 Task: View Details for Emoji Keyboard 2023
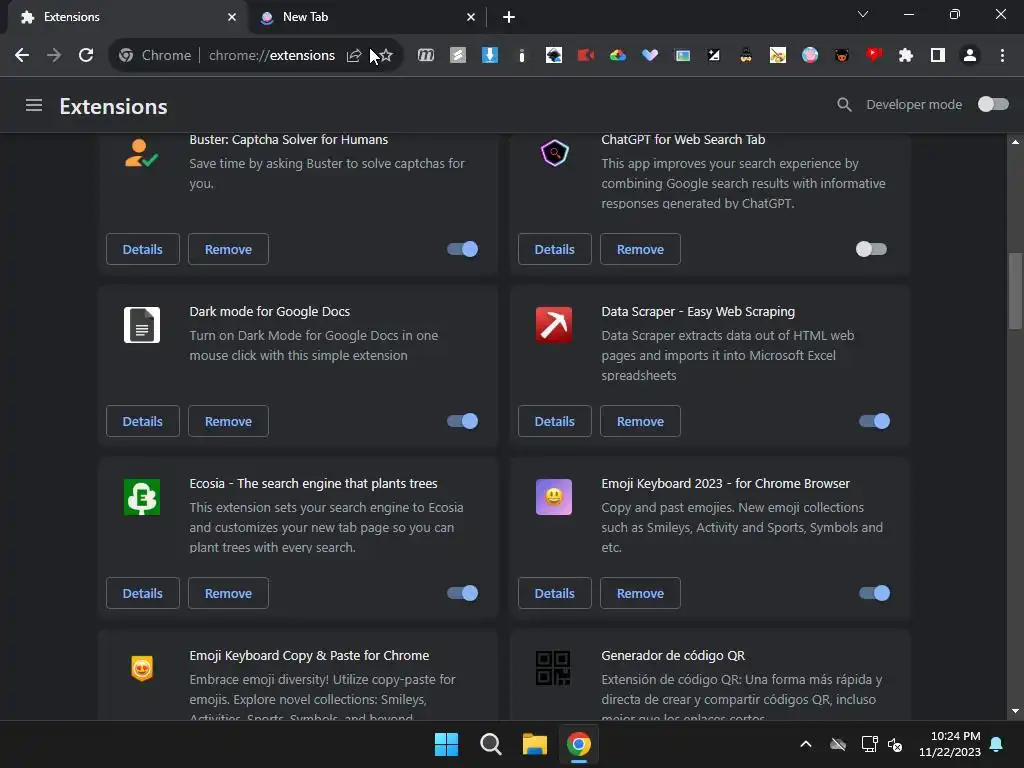pyautogui.click(x=554, y=593)
